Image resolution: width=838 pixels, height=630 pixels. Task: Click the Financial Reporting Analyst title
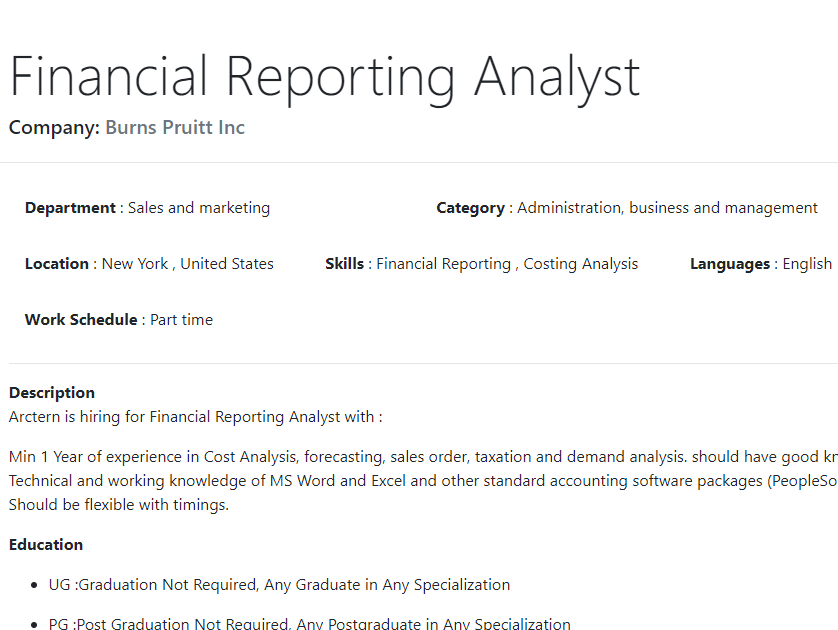324,77
